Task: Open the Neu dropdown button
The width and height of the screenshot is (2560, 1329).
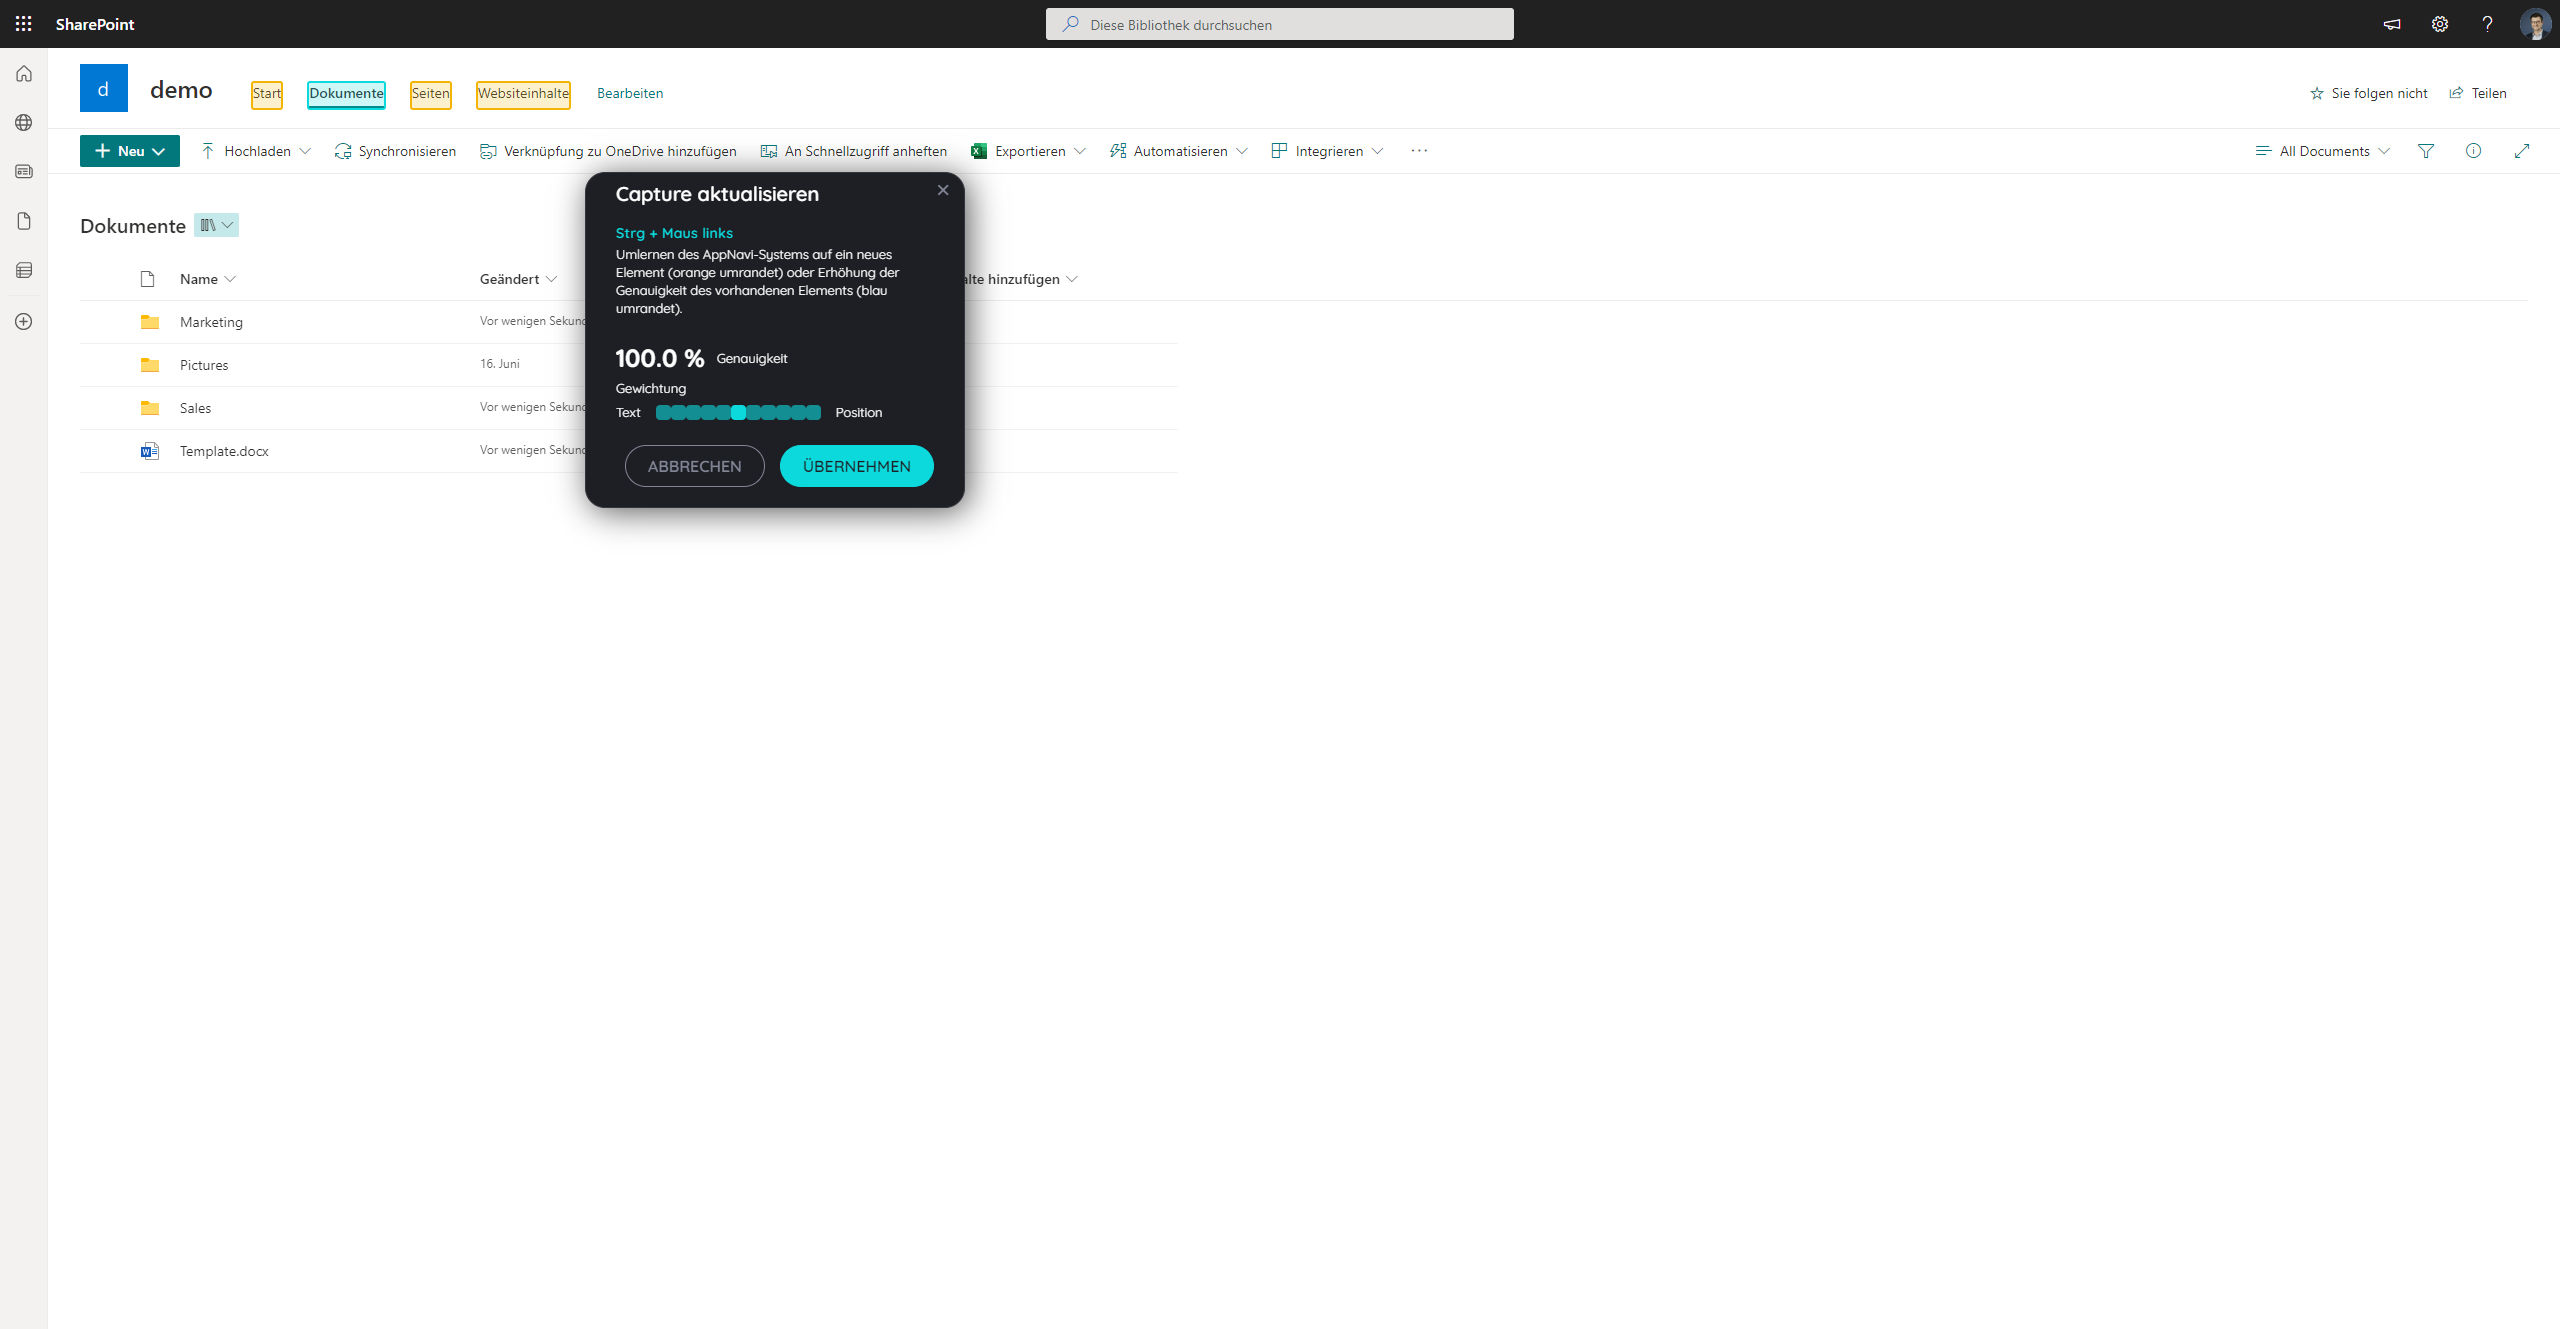Action: point(130,151)
